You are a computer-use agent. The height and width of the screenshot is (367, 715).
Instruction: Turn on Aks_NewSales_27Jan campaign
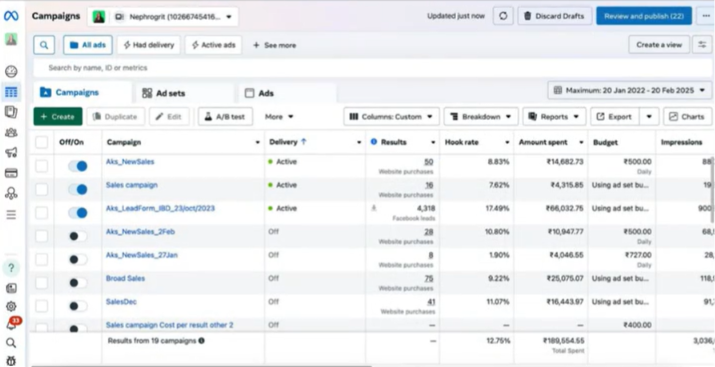point(78,259)
